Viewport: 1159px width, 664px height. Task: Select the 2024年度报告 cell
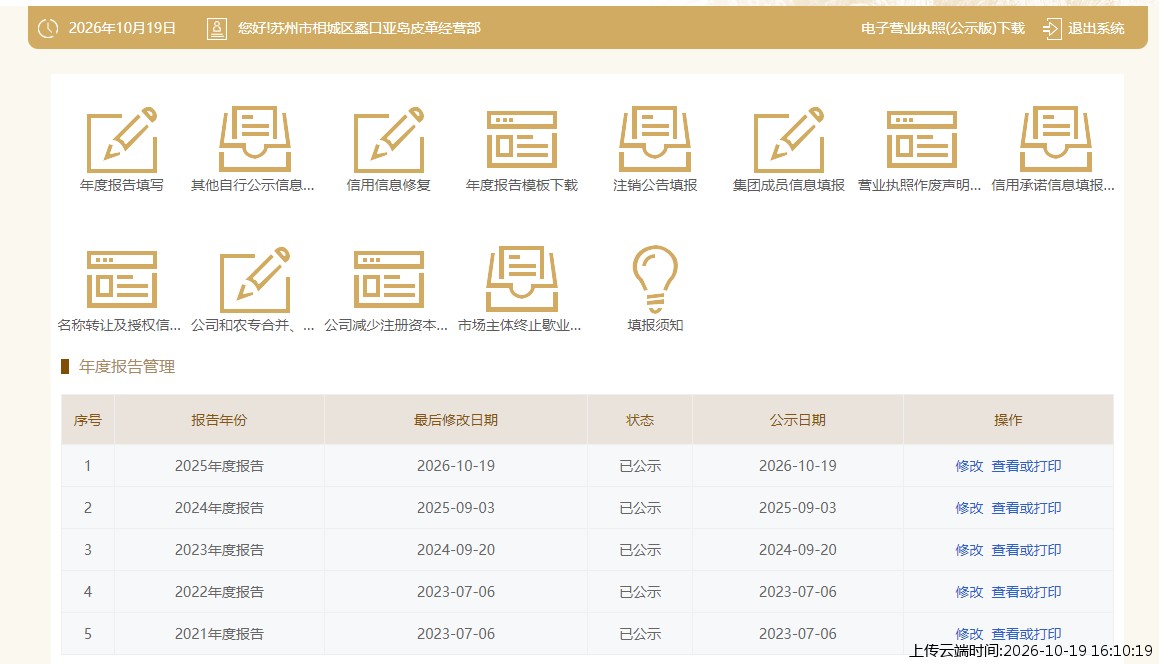click(x=219, y=509)
